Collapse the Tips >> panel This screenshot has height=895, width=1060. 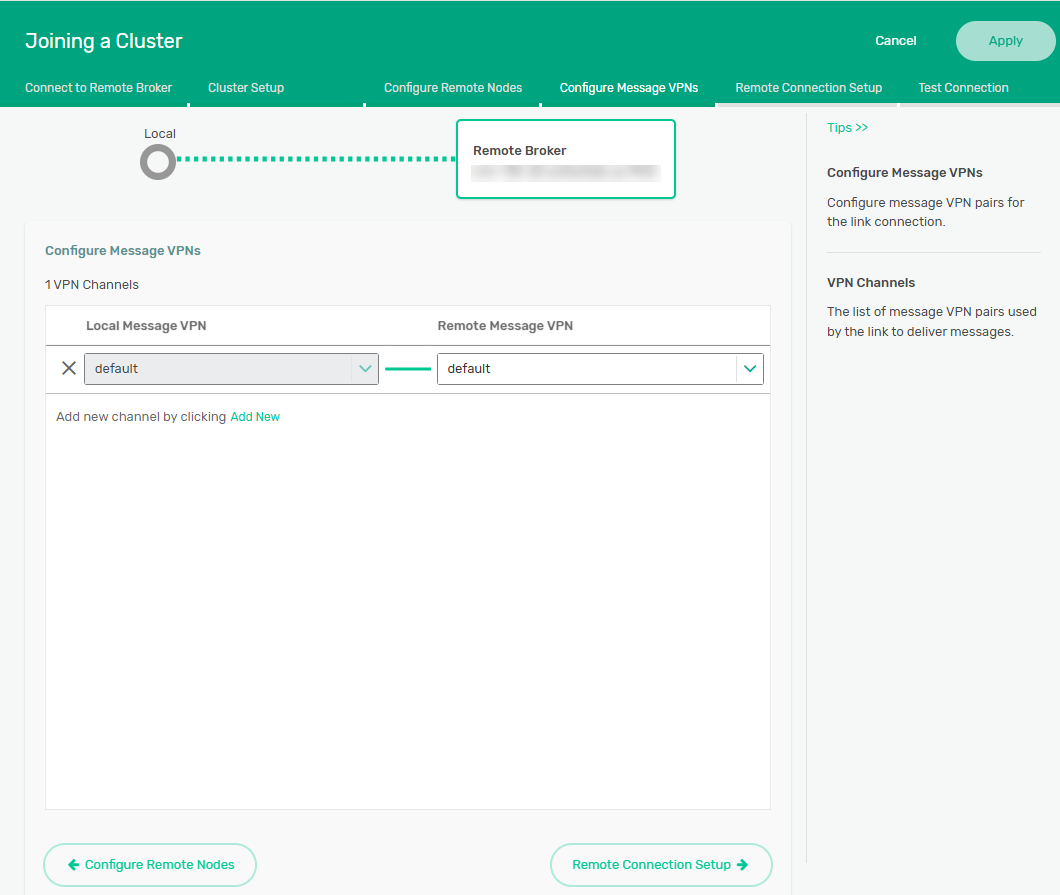coord(847,128)
